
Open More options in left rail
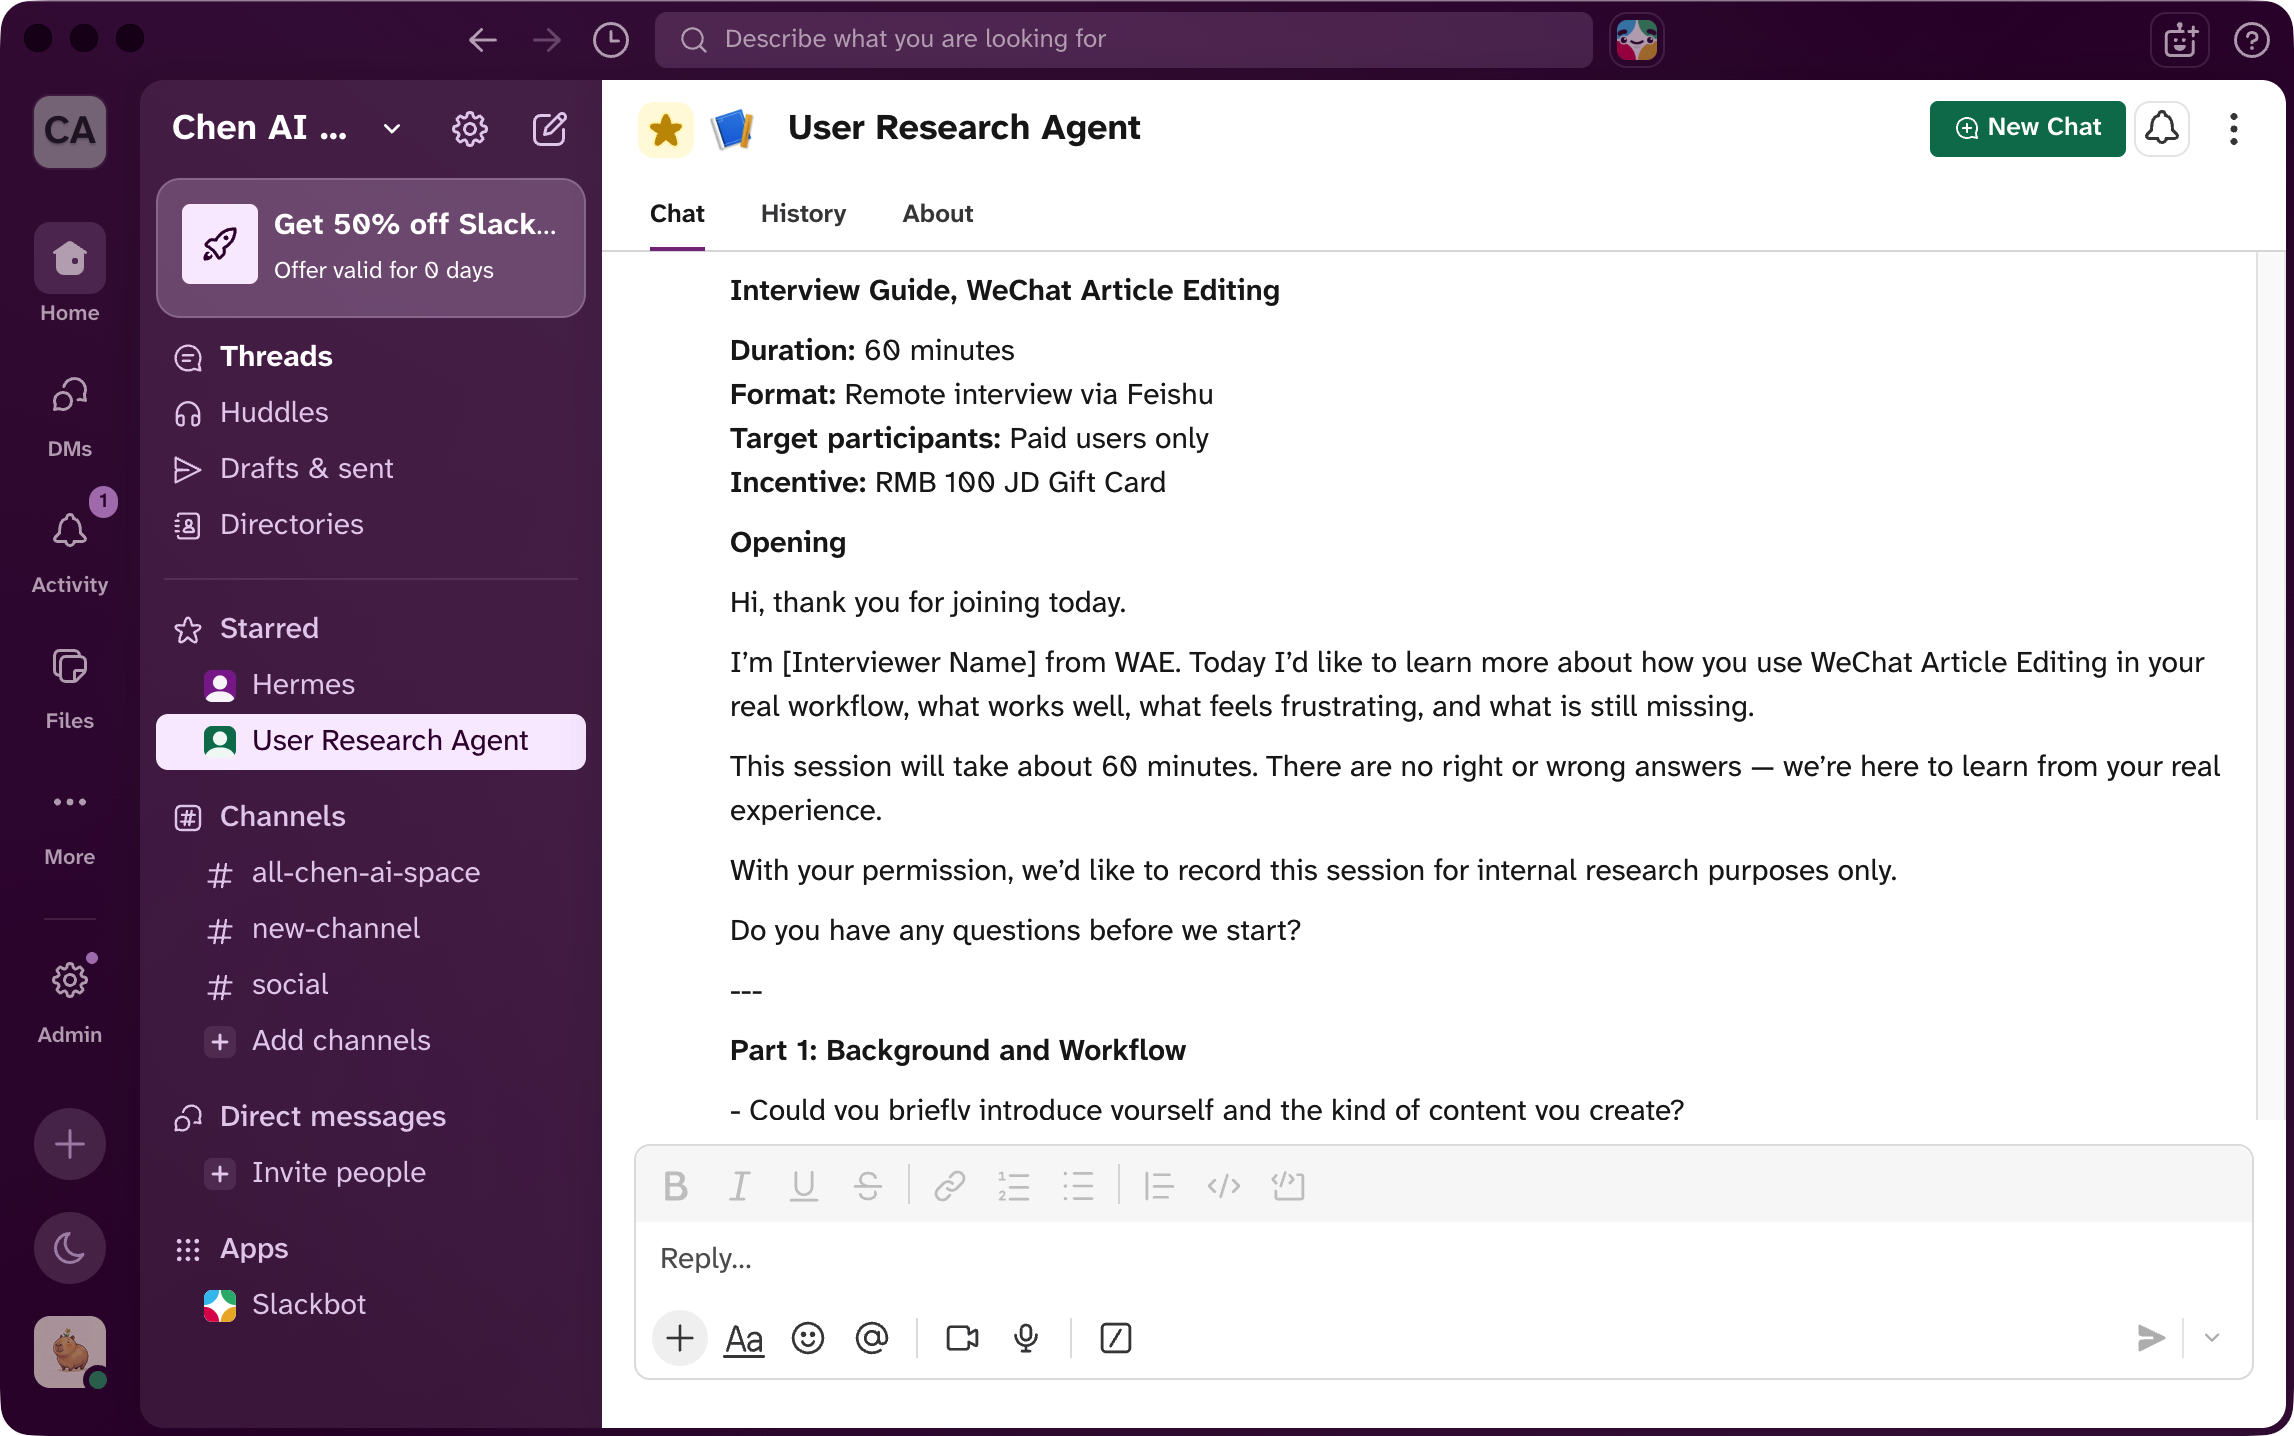pyautogui.click(x=70, y=825)
